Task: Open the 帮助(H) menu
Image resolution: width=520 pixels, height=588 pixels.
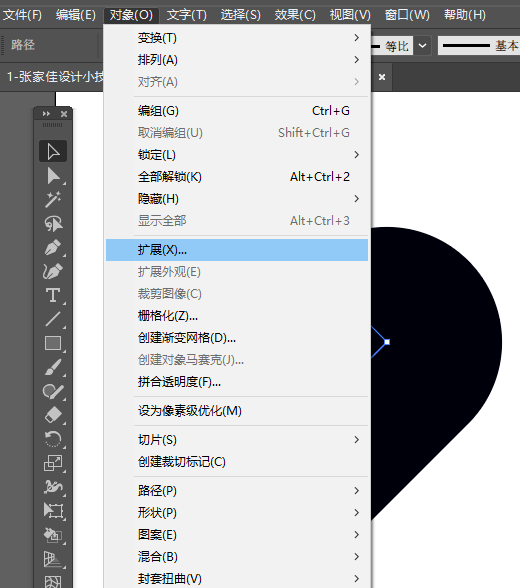Action: coord(465,15)
